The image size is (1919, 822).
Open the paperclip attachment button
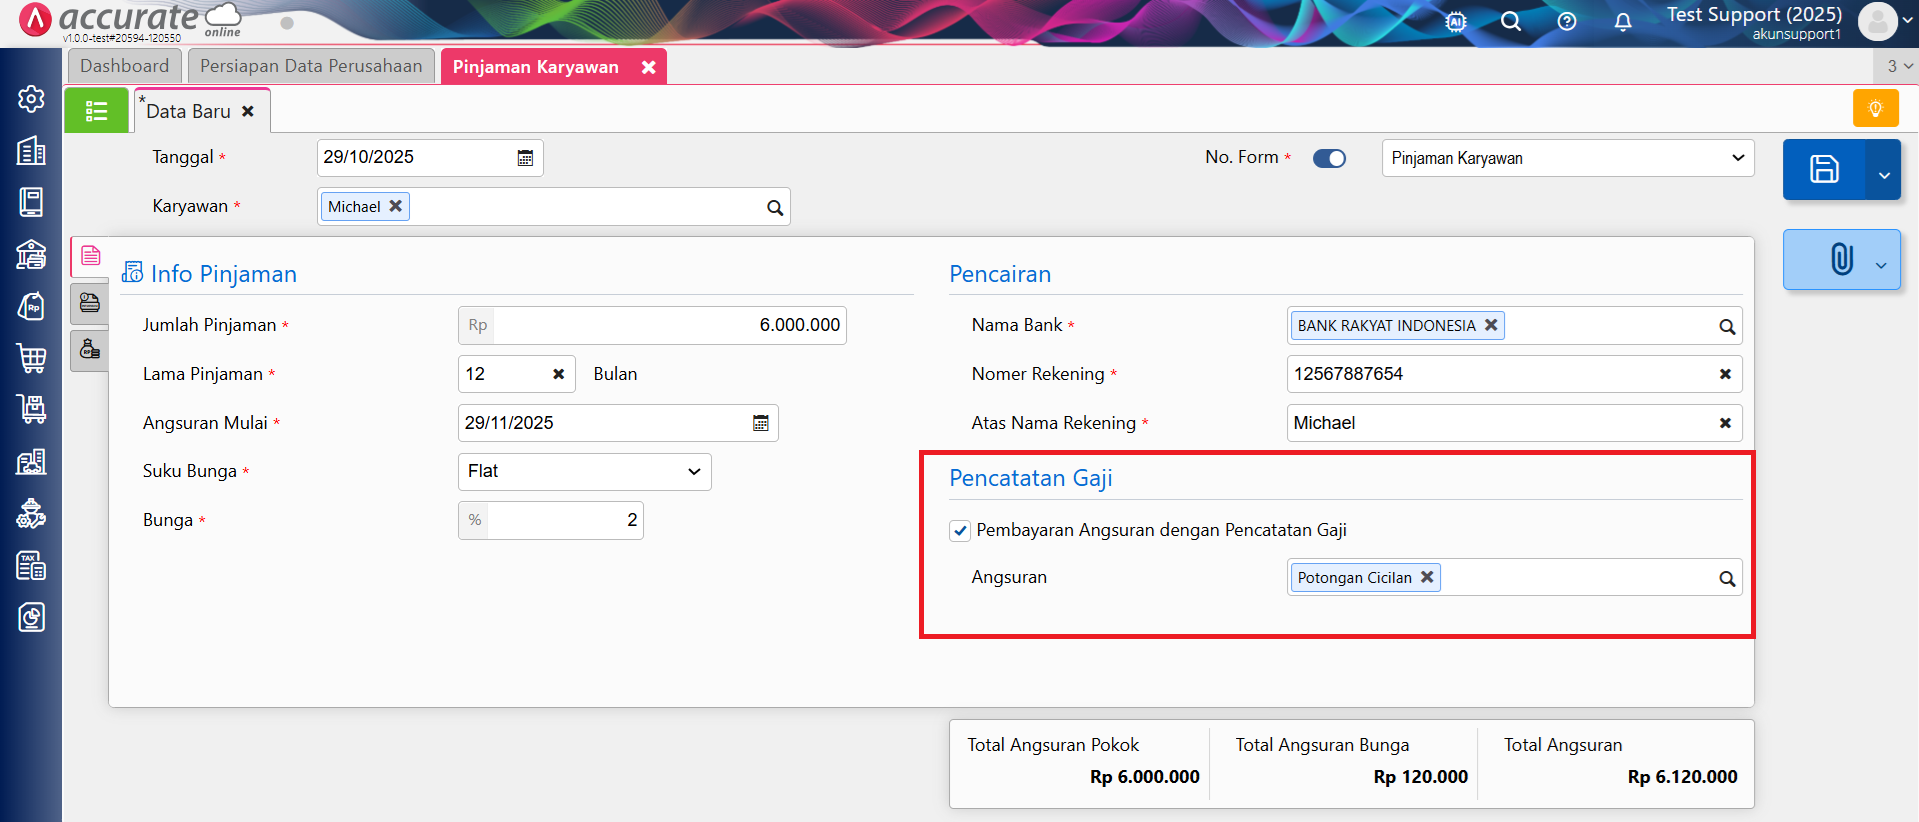point(1841,260)
